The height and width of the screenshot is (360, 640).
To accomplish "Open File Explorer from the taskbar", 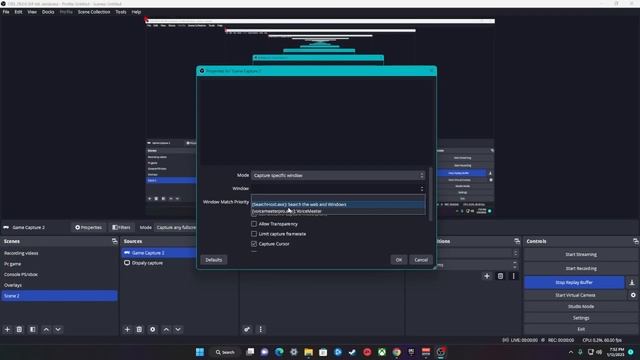I will click(x=309, y=352).
